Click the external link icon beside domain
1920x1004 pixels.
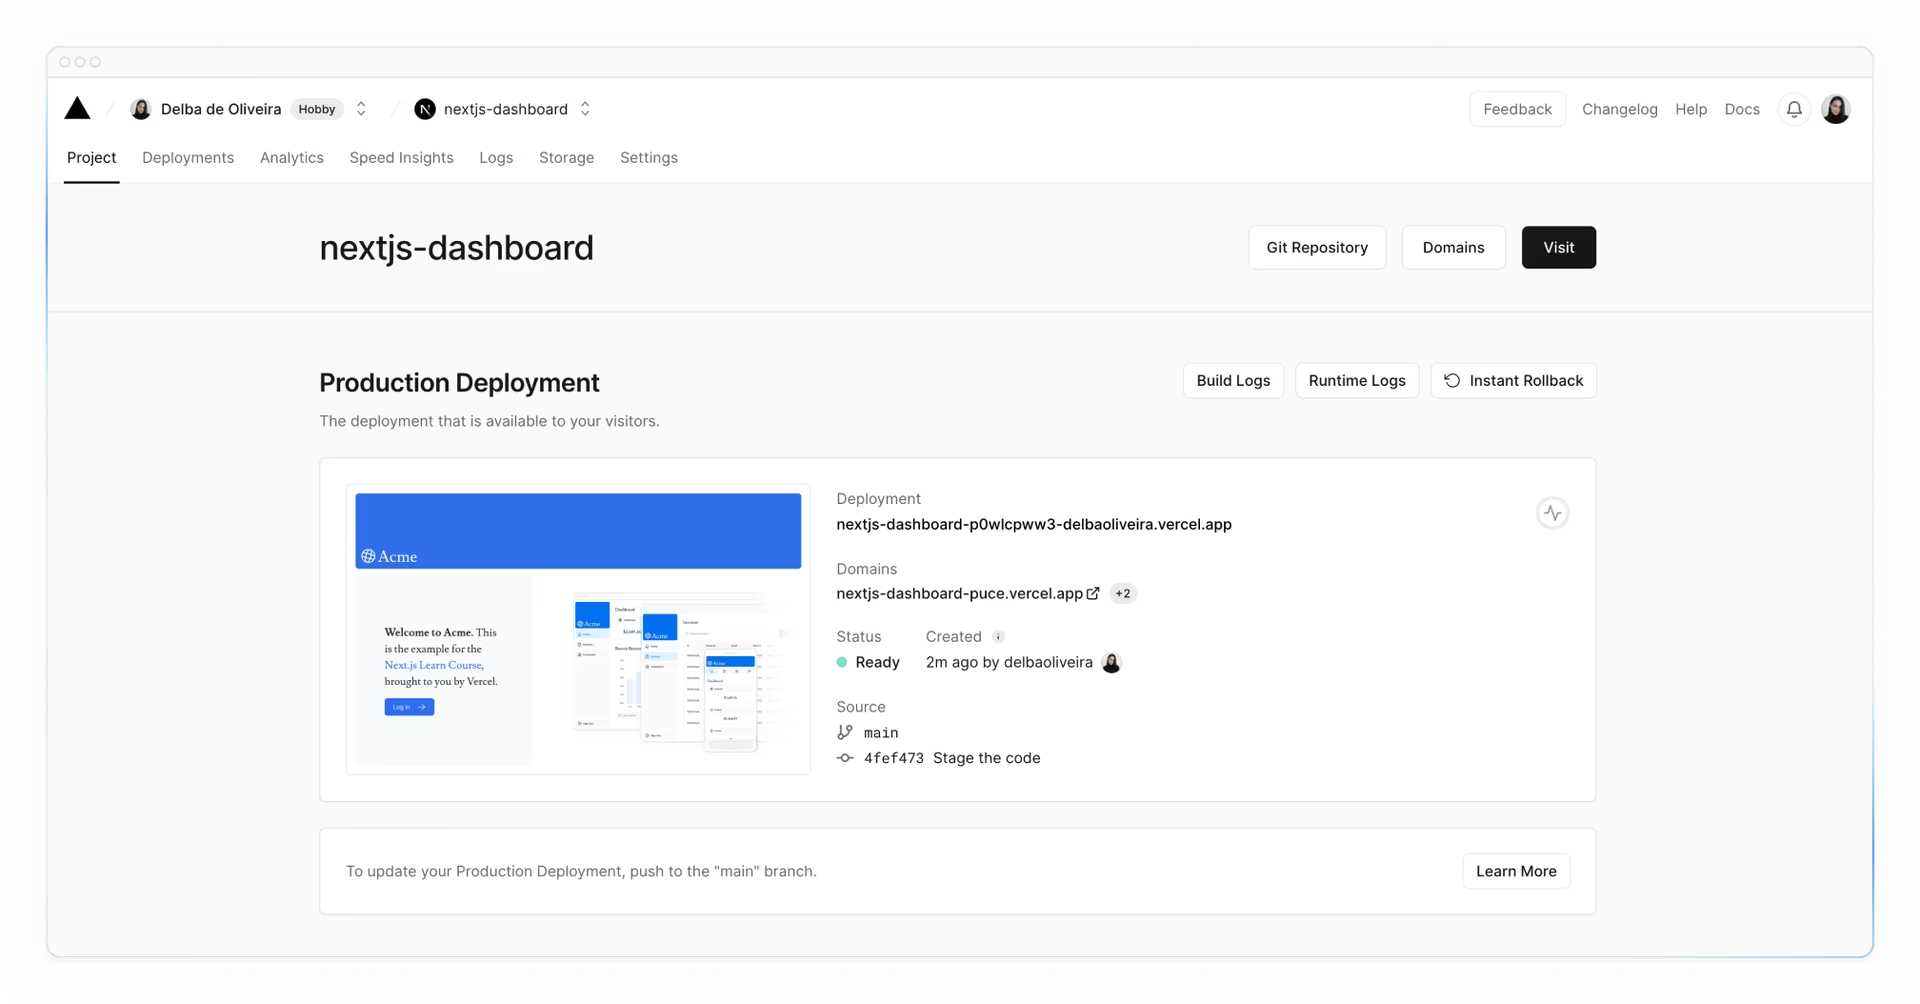[1093, 593]
